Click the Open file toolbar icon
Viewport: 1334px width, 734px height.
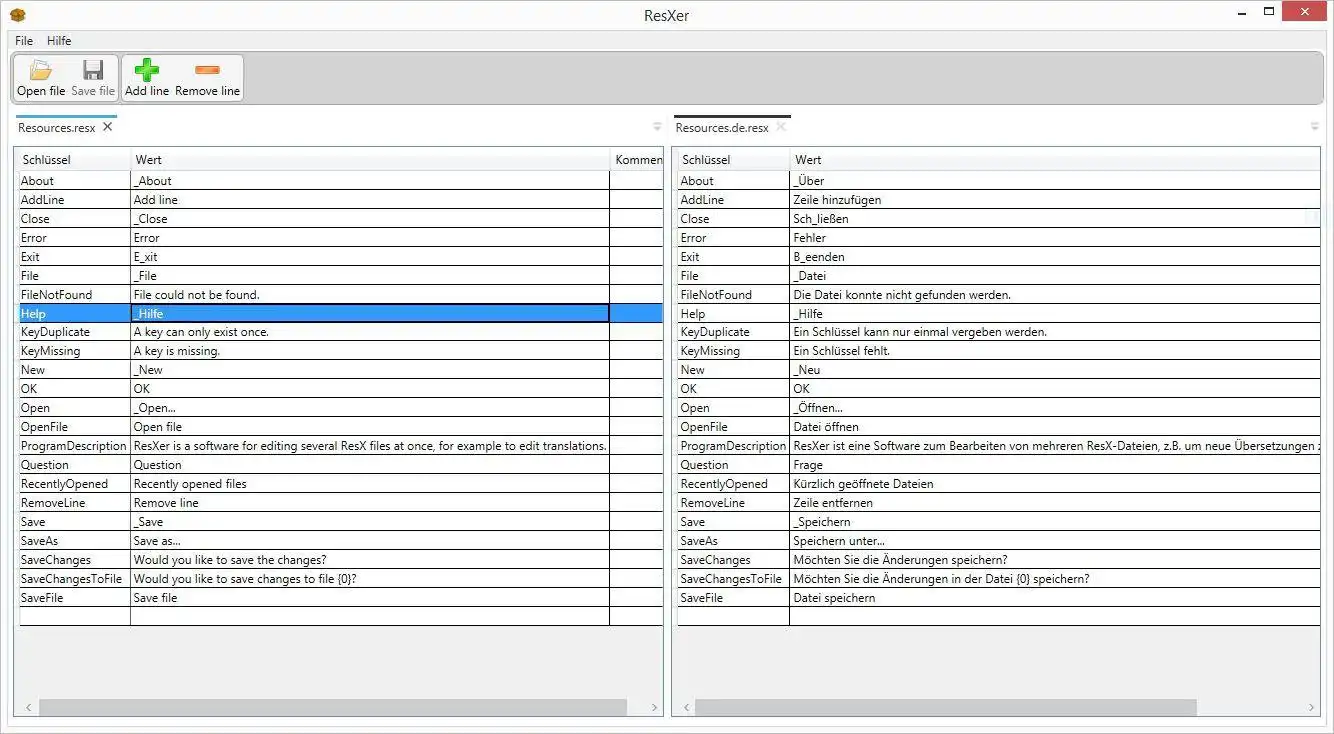pyautogui.click(x=41, y=70)
